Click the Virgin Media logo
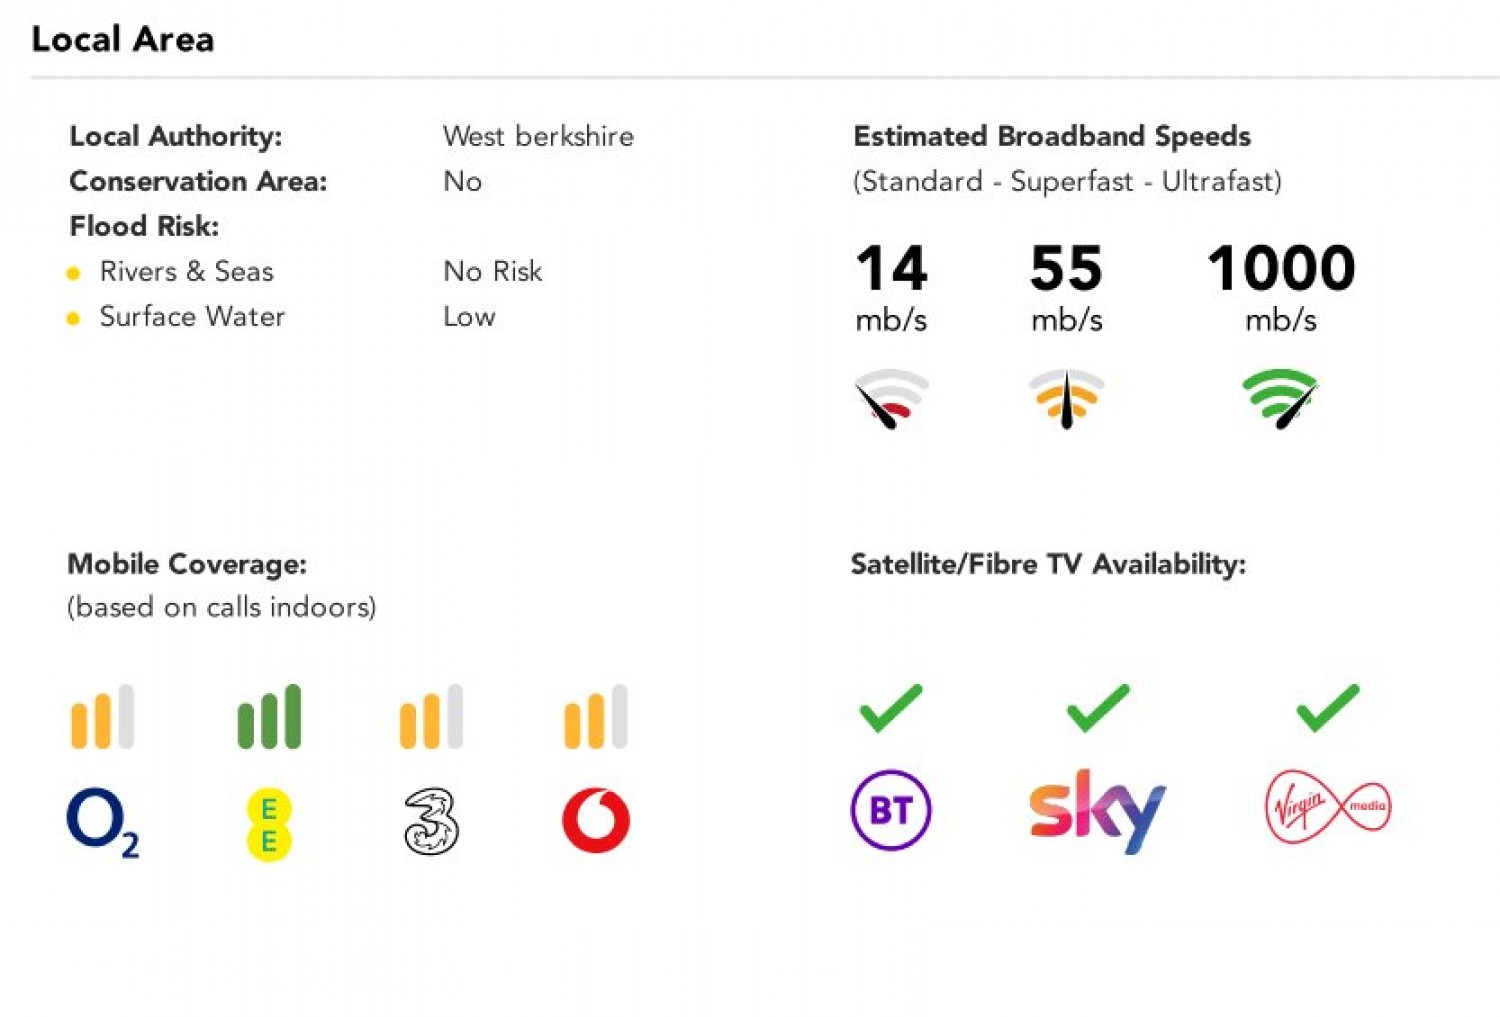 click(1327, 806)
